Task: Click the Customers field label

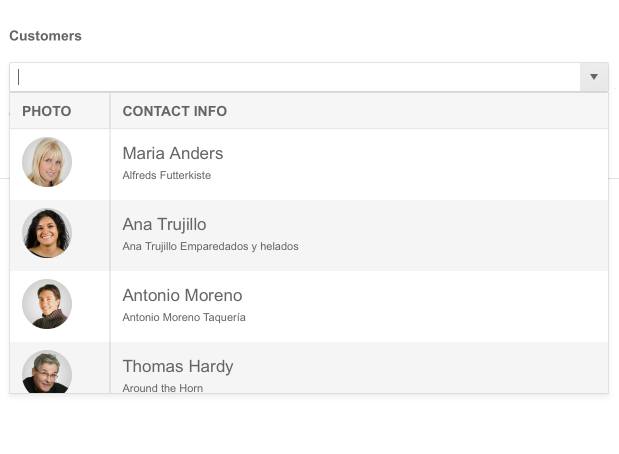Action: pyautogui.click(x=45, y=36)
